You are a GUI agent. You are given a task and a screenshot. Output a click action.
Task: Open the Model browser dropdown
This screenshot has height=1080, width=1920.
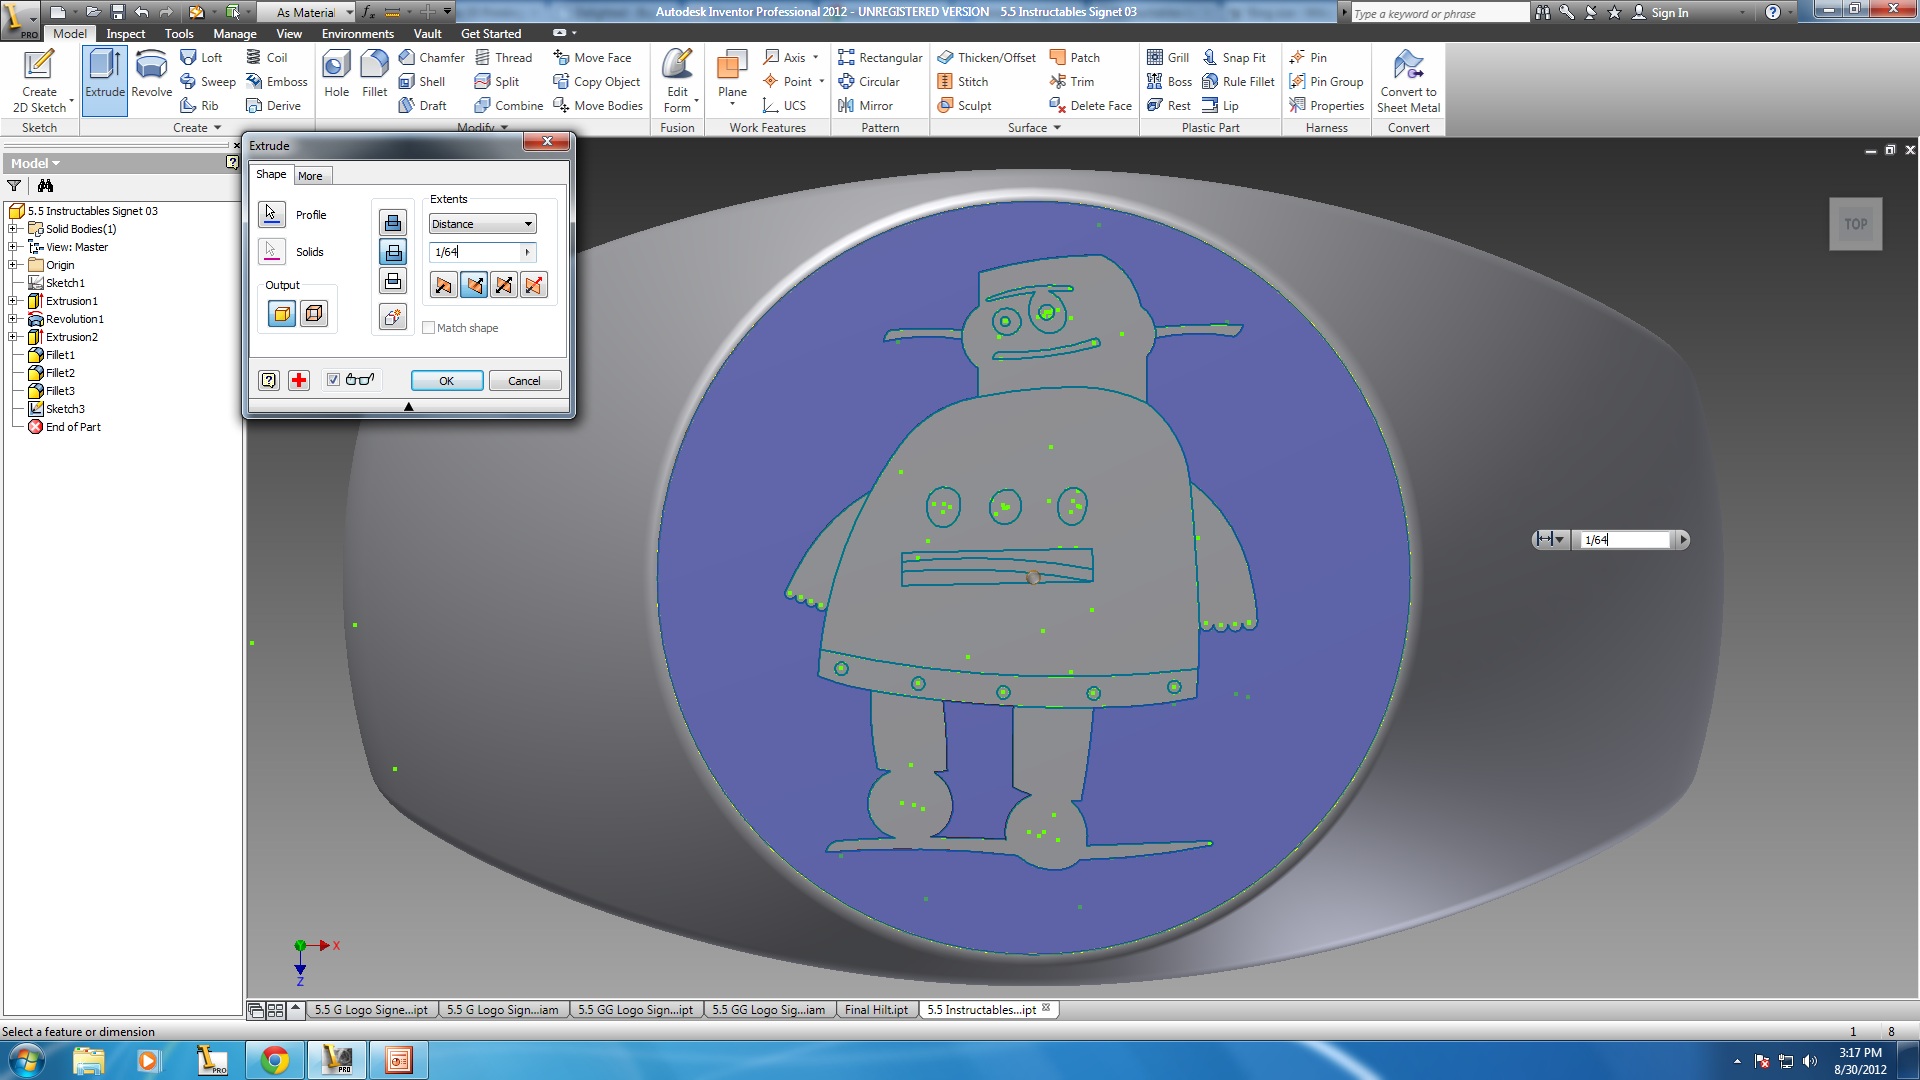pyautogui.click(x=35, y=163)
